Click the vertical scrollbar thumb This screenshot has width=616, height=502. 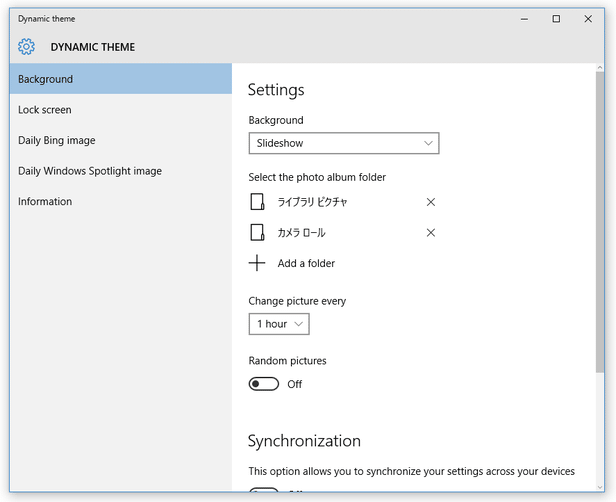600,222
